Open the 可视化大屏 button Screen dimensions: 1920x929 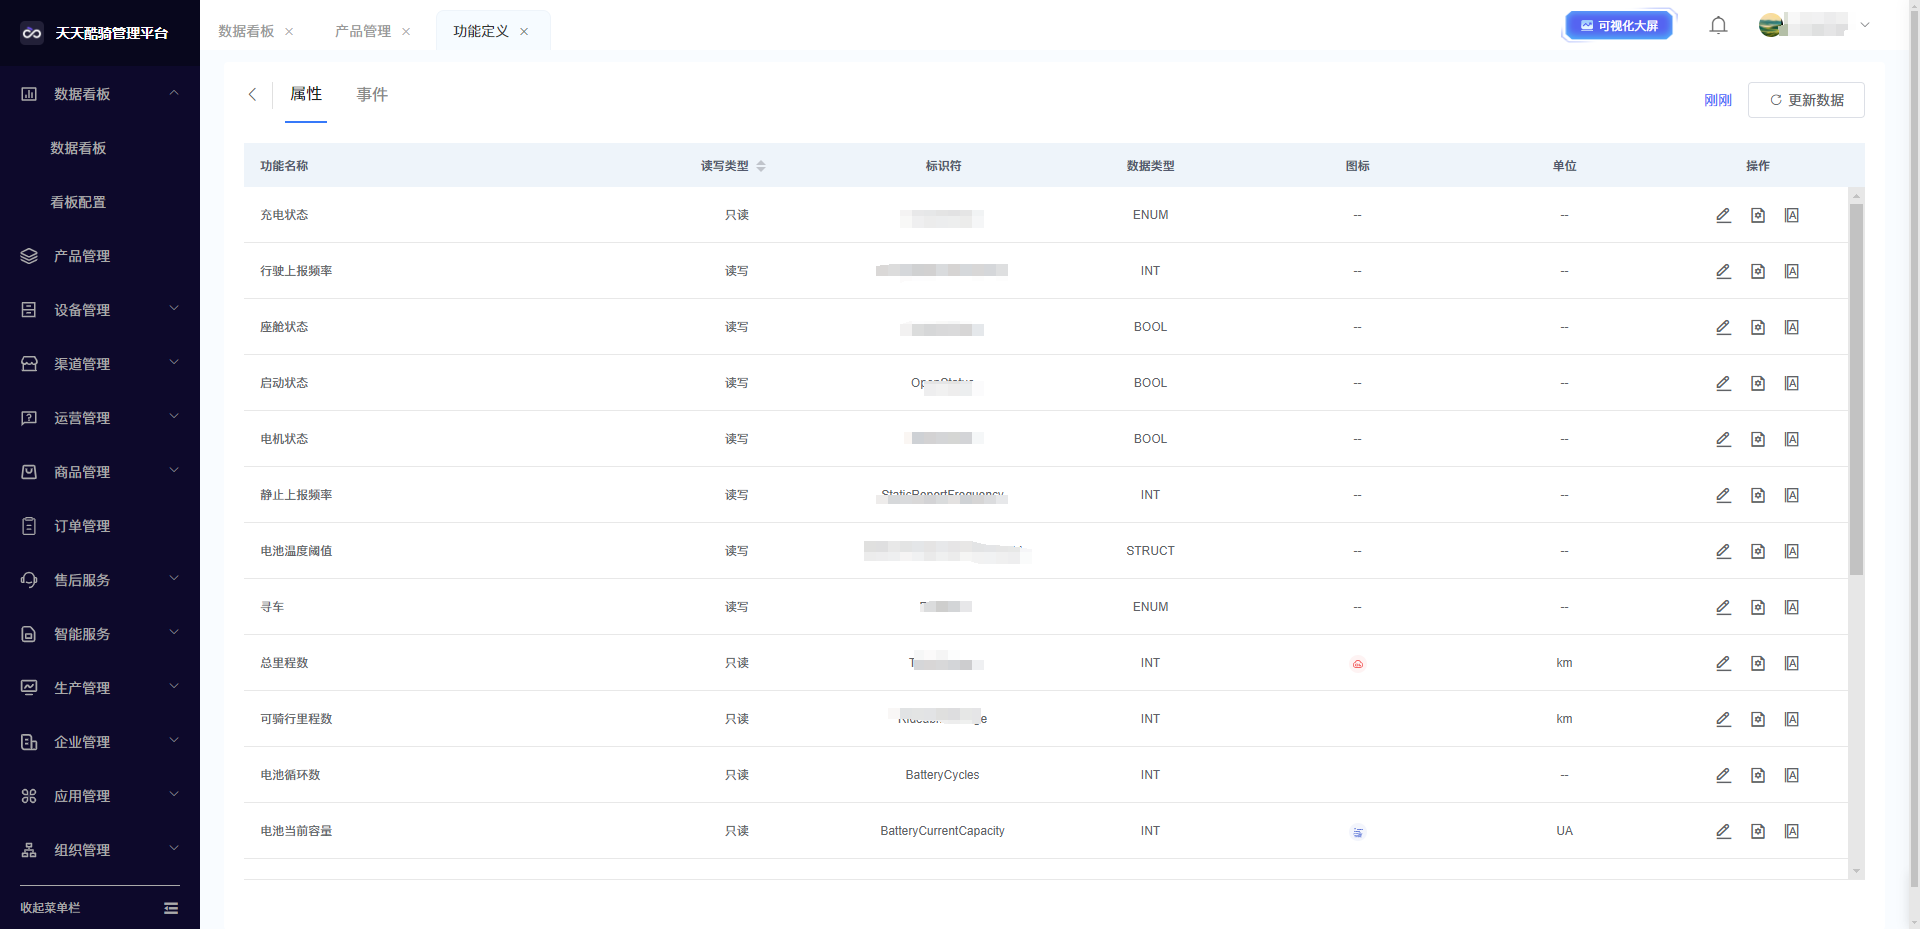tap(1618, 26)
